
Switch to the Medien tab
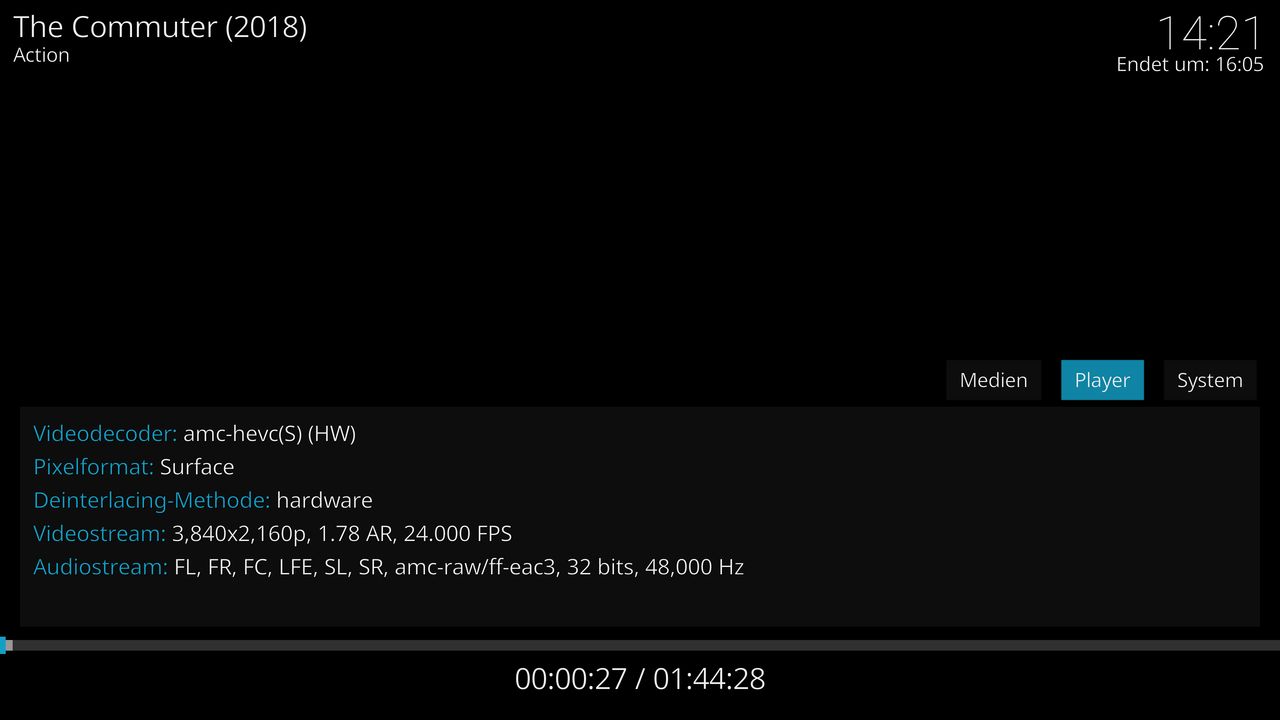(993, 380)
